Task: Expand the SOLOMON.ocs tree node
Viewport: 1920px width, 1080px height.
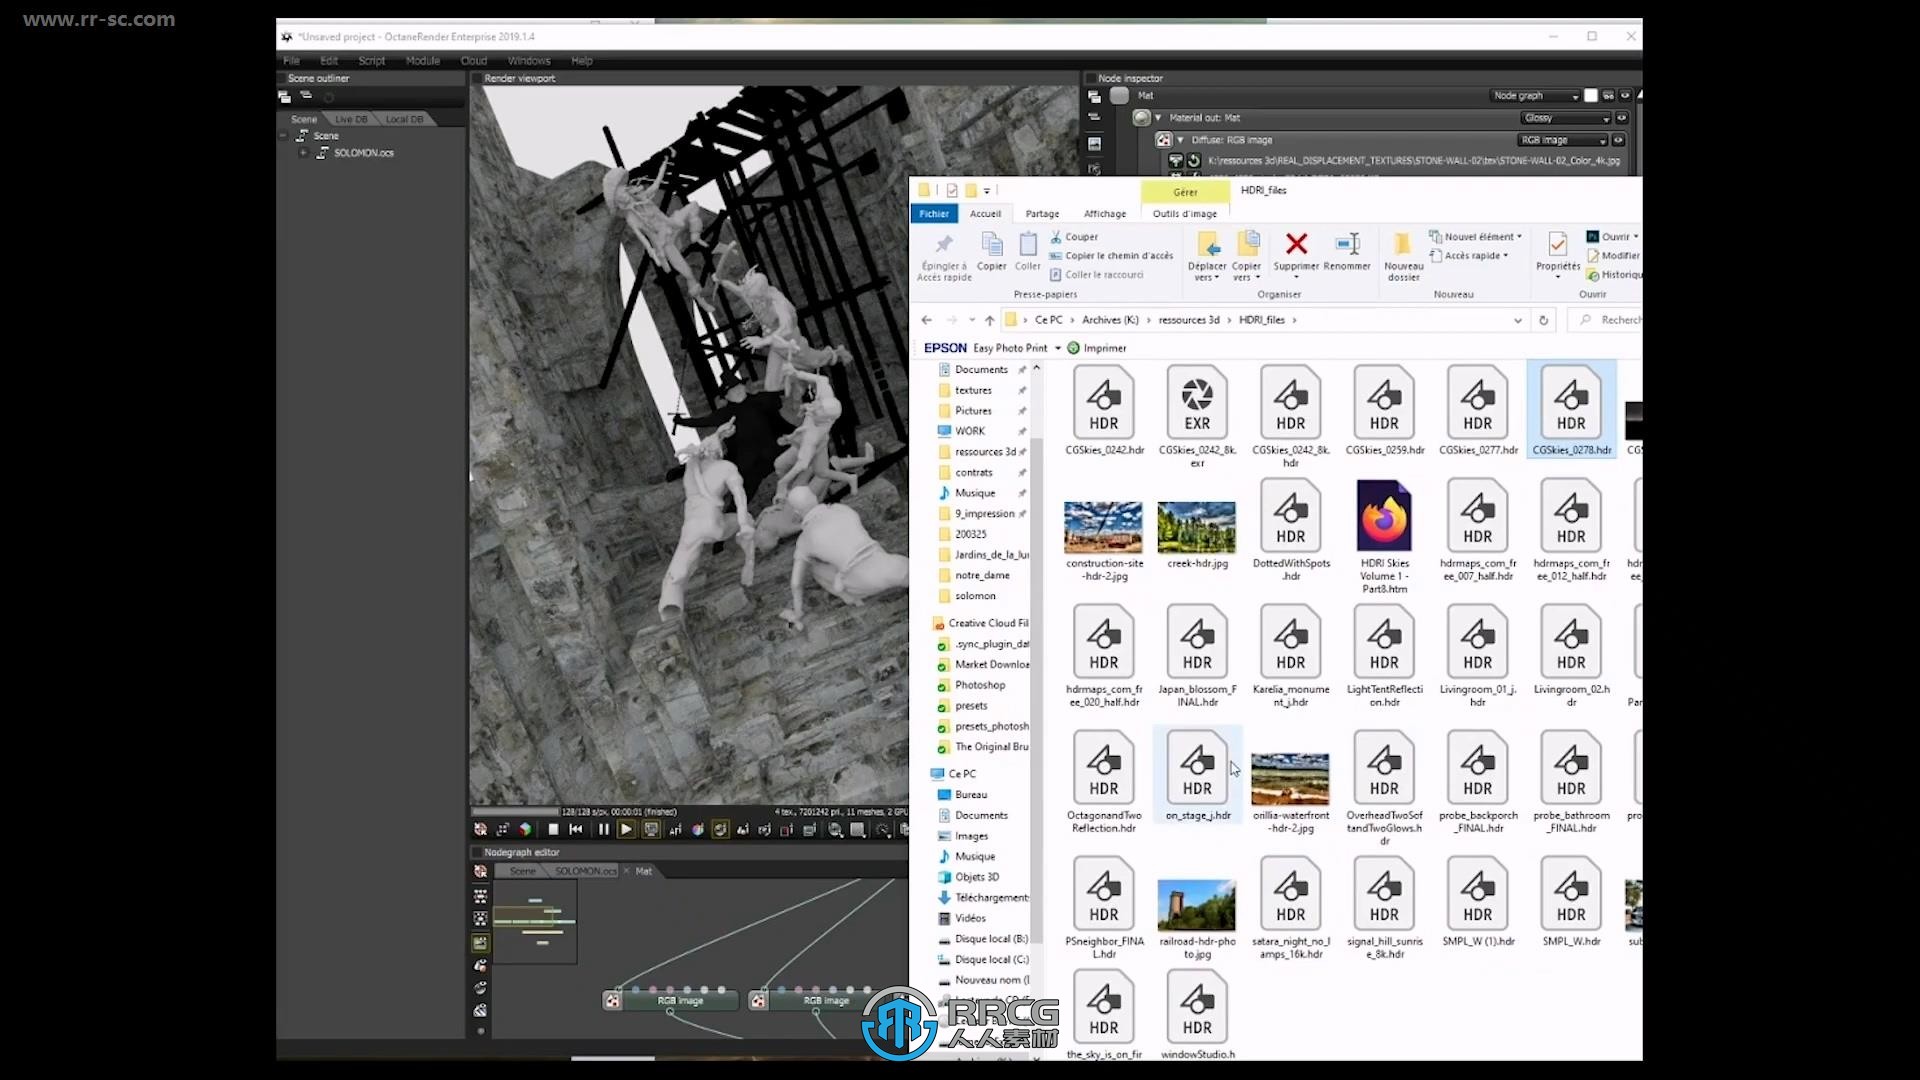Action: (x=303, y=153)
